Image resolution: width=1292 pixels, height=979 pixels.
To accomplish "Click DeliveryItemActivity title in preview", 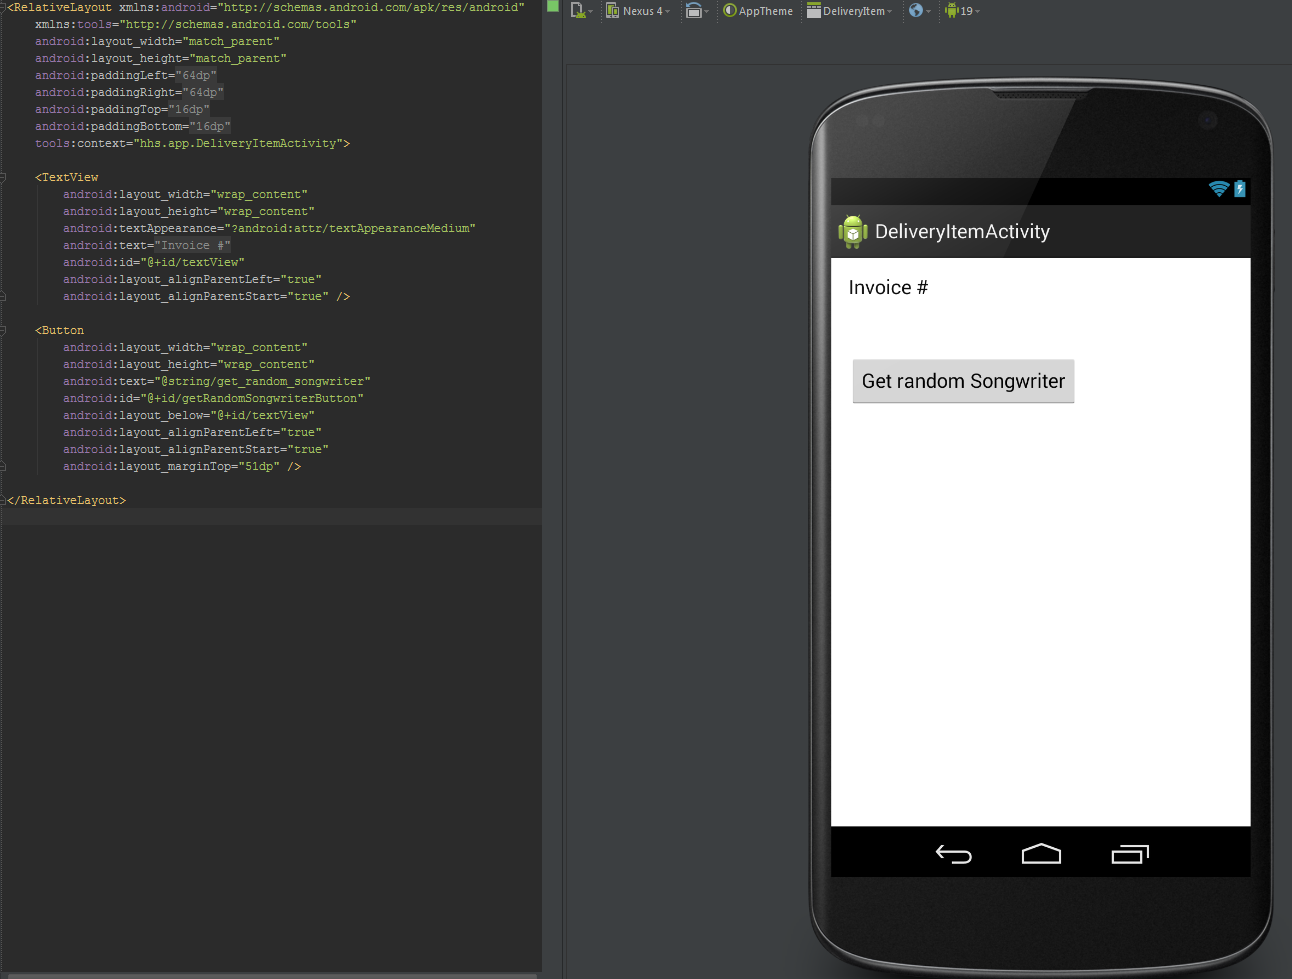I will (962, 232).
